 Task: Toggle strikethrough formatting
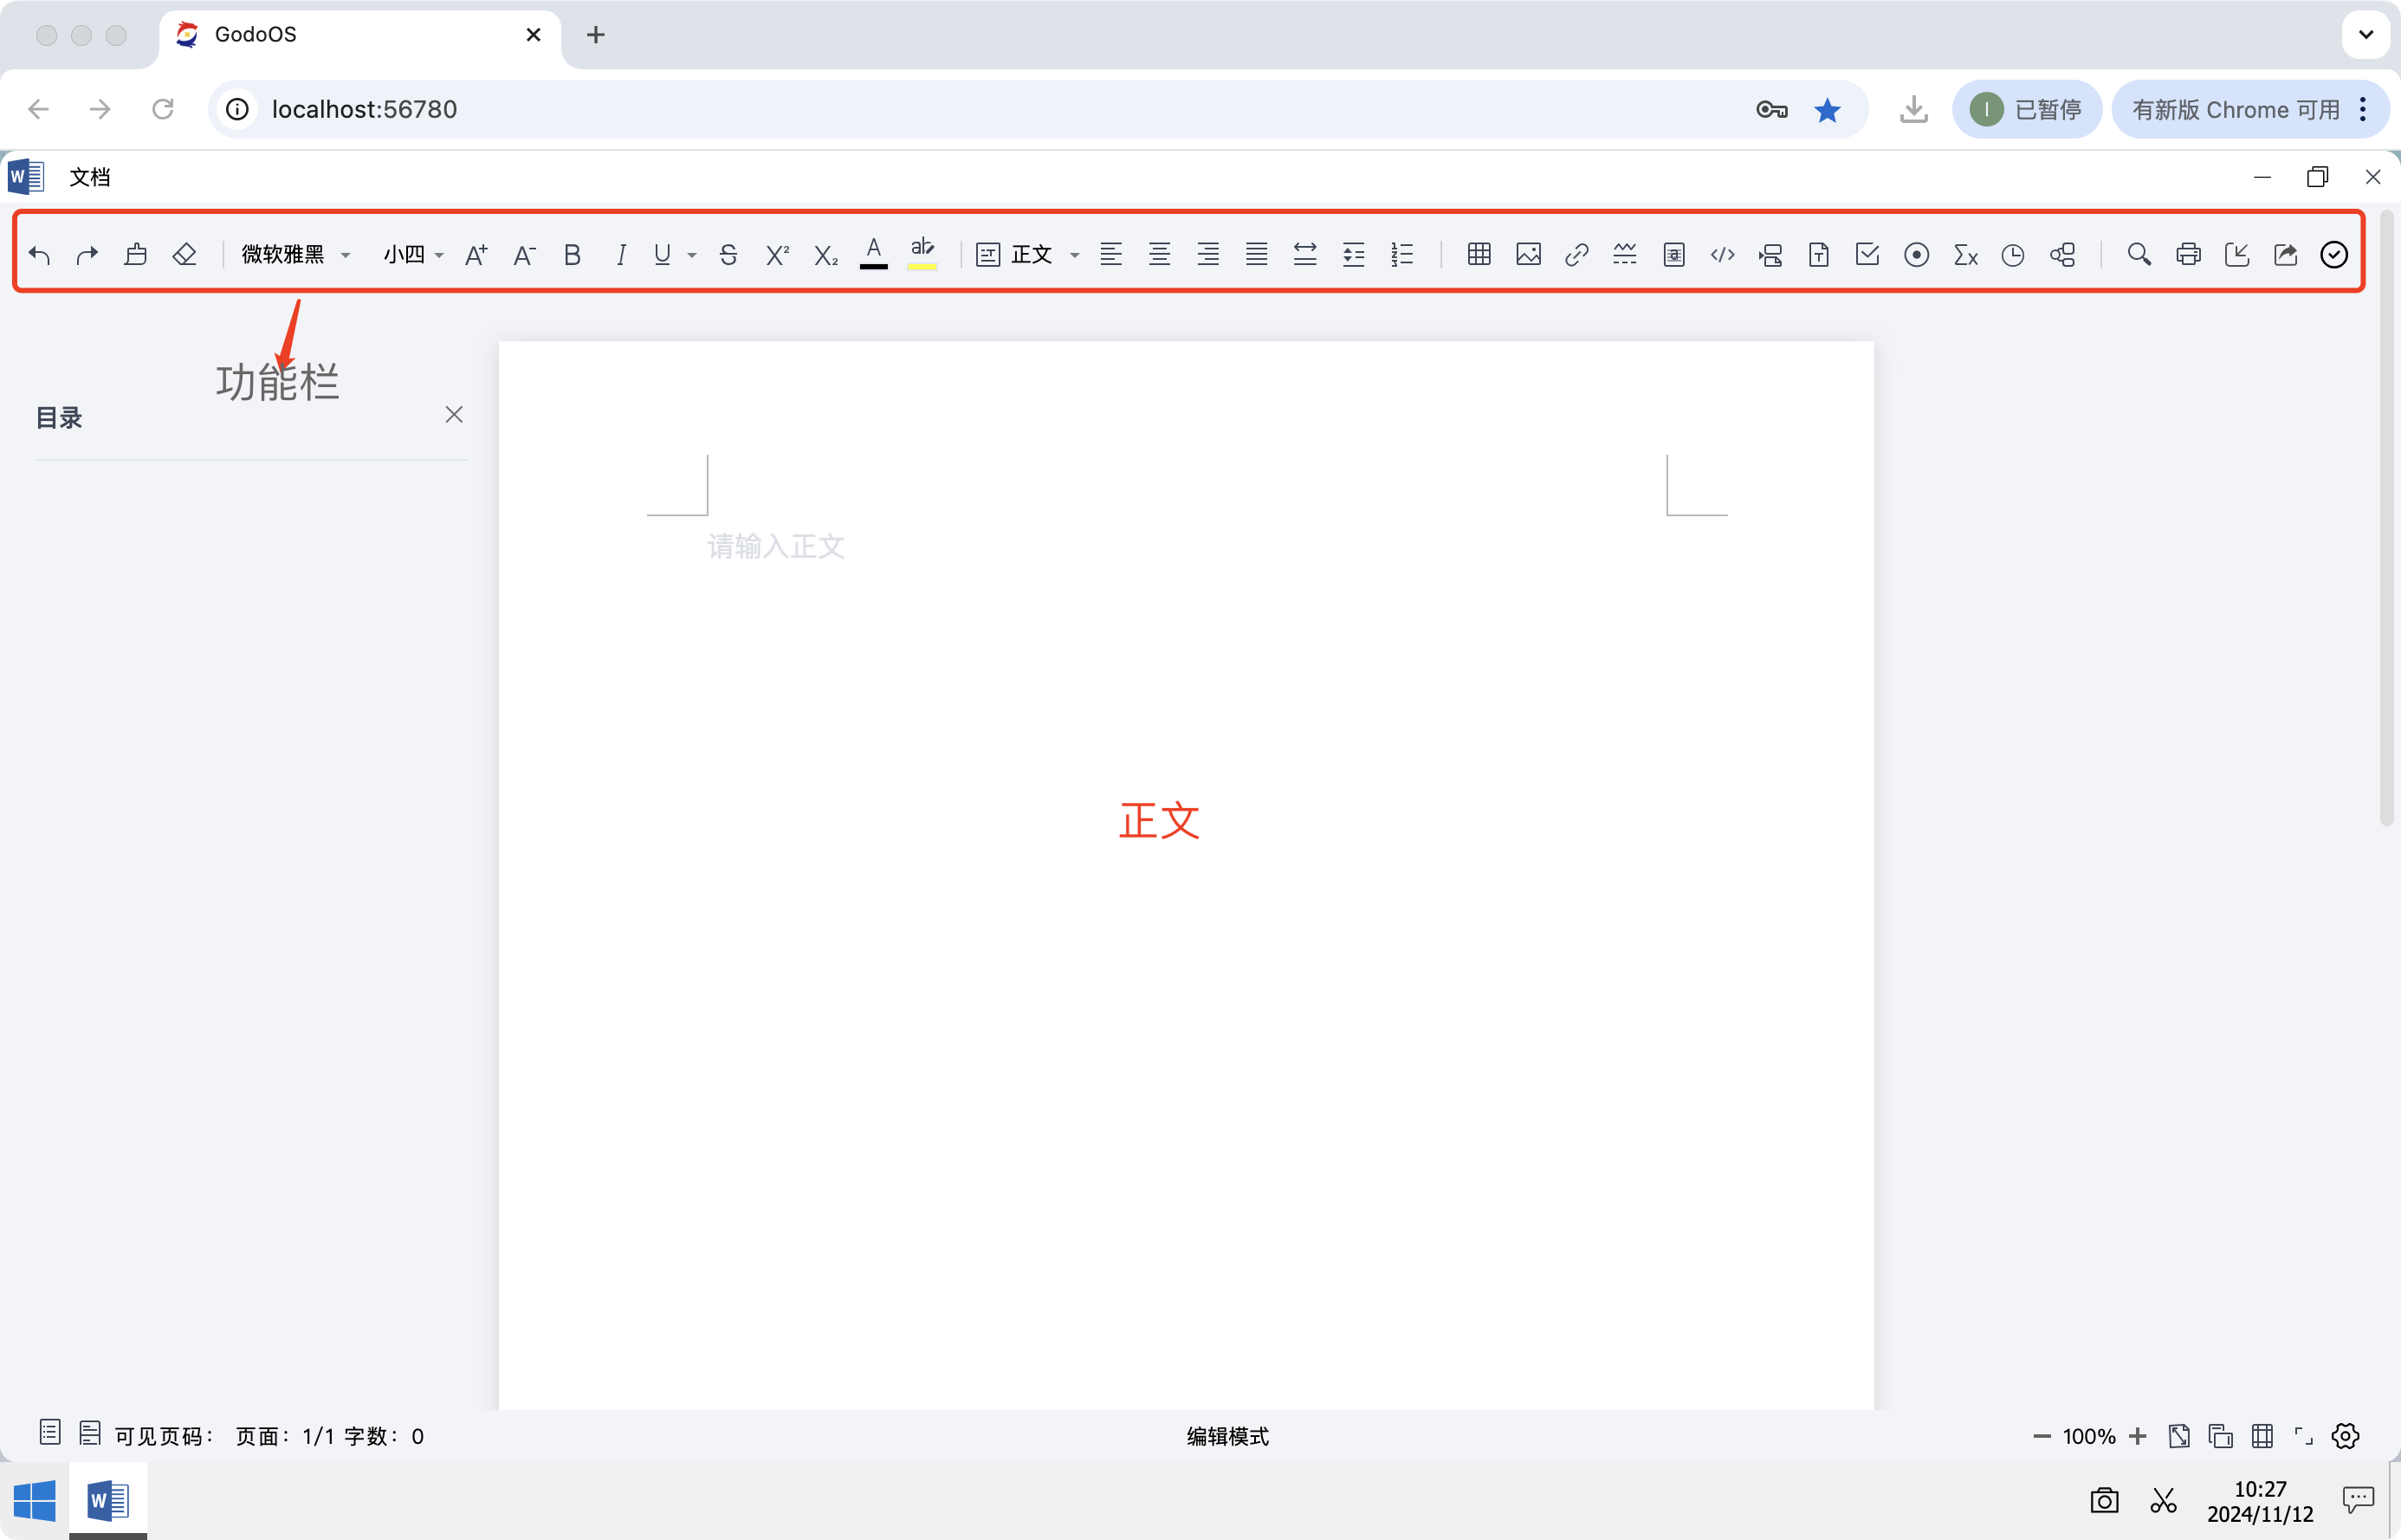728,255
